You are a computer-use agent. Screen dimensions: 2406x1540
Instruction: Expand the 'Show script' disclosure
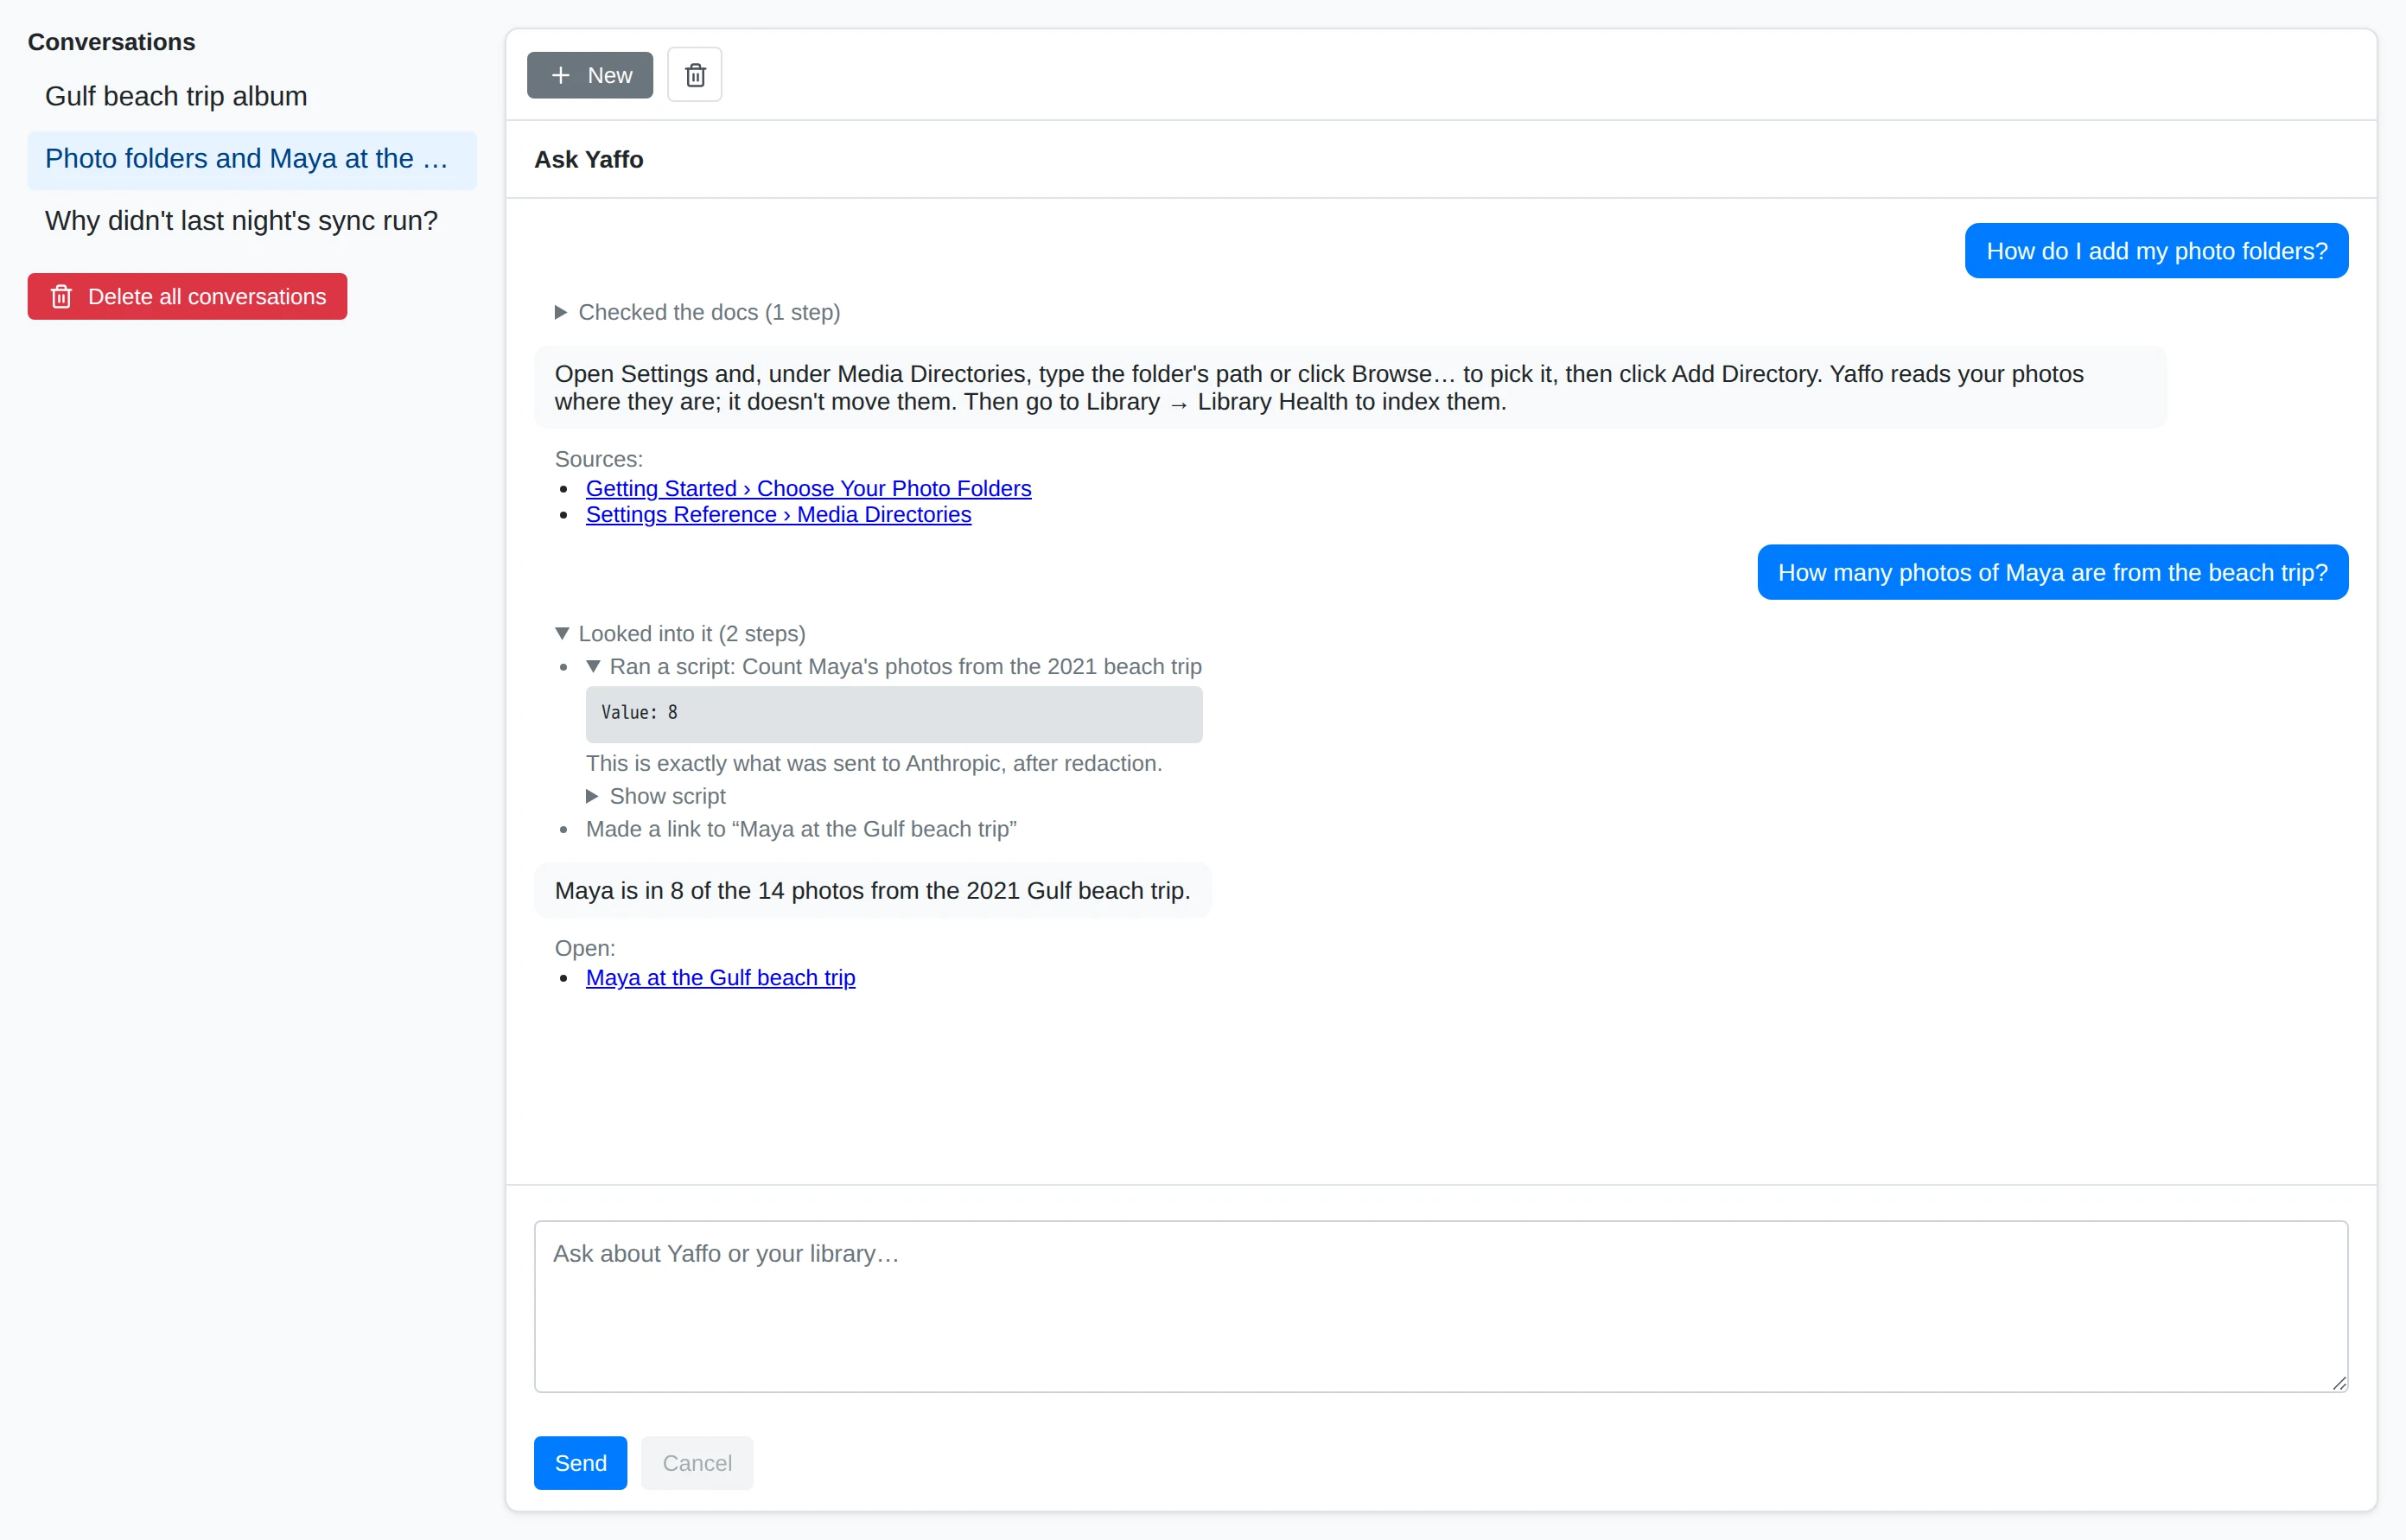coord(656,796)
